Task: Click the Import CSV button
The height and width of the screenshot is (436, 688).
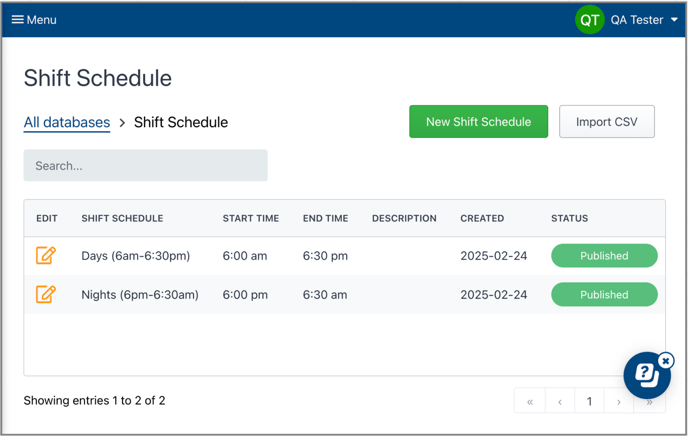Action: (606, 122)
